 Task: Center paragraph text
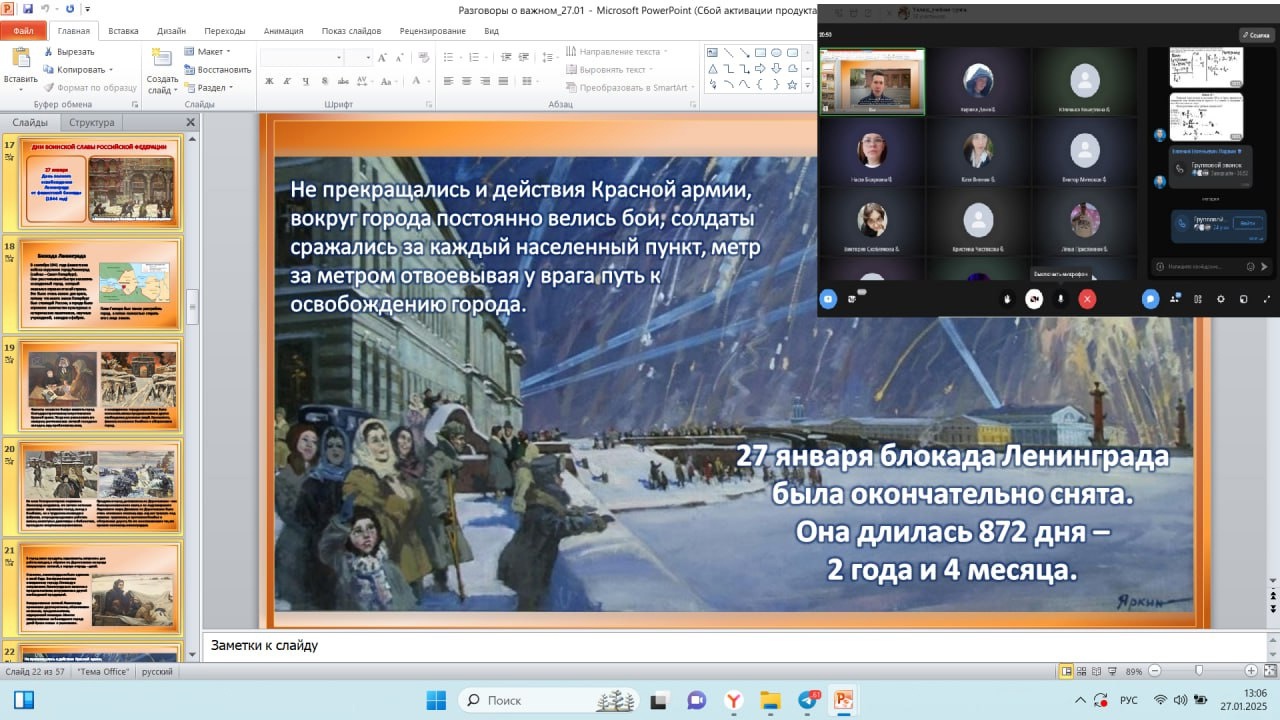[467, 81]
